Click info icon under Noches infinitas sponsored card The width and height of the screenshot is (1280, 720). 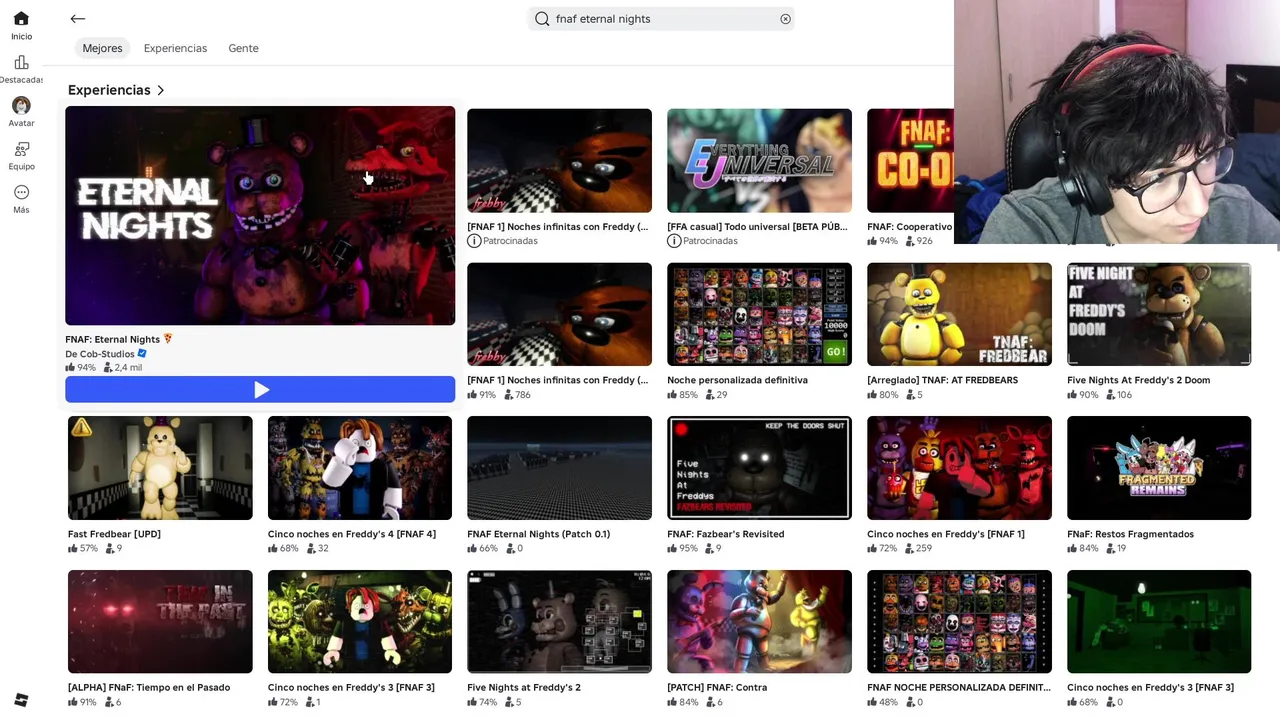(x=474, y=241)
